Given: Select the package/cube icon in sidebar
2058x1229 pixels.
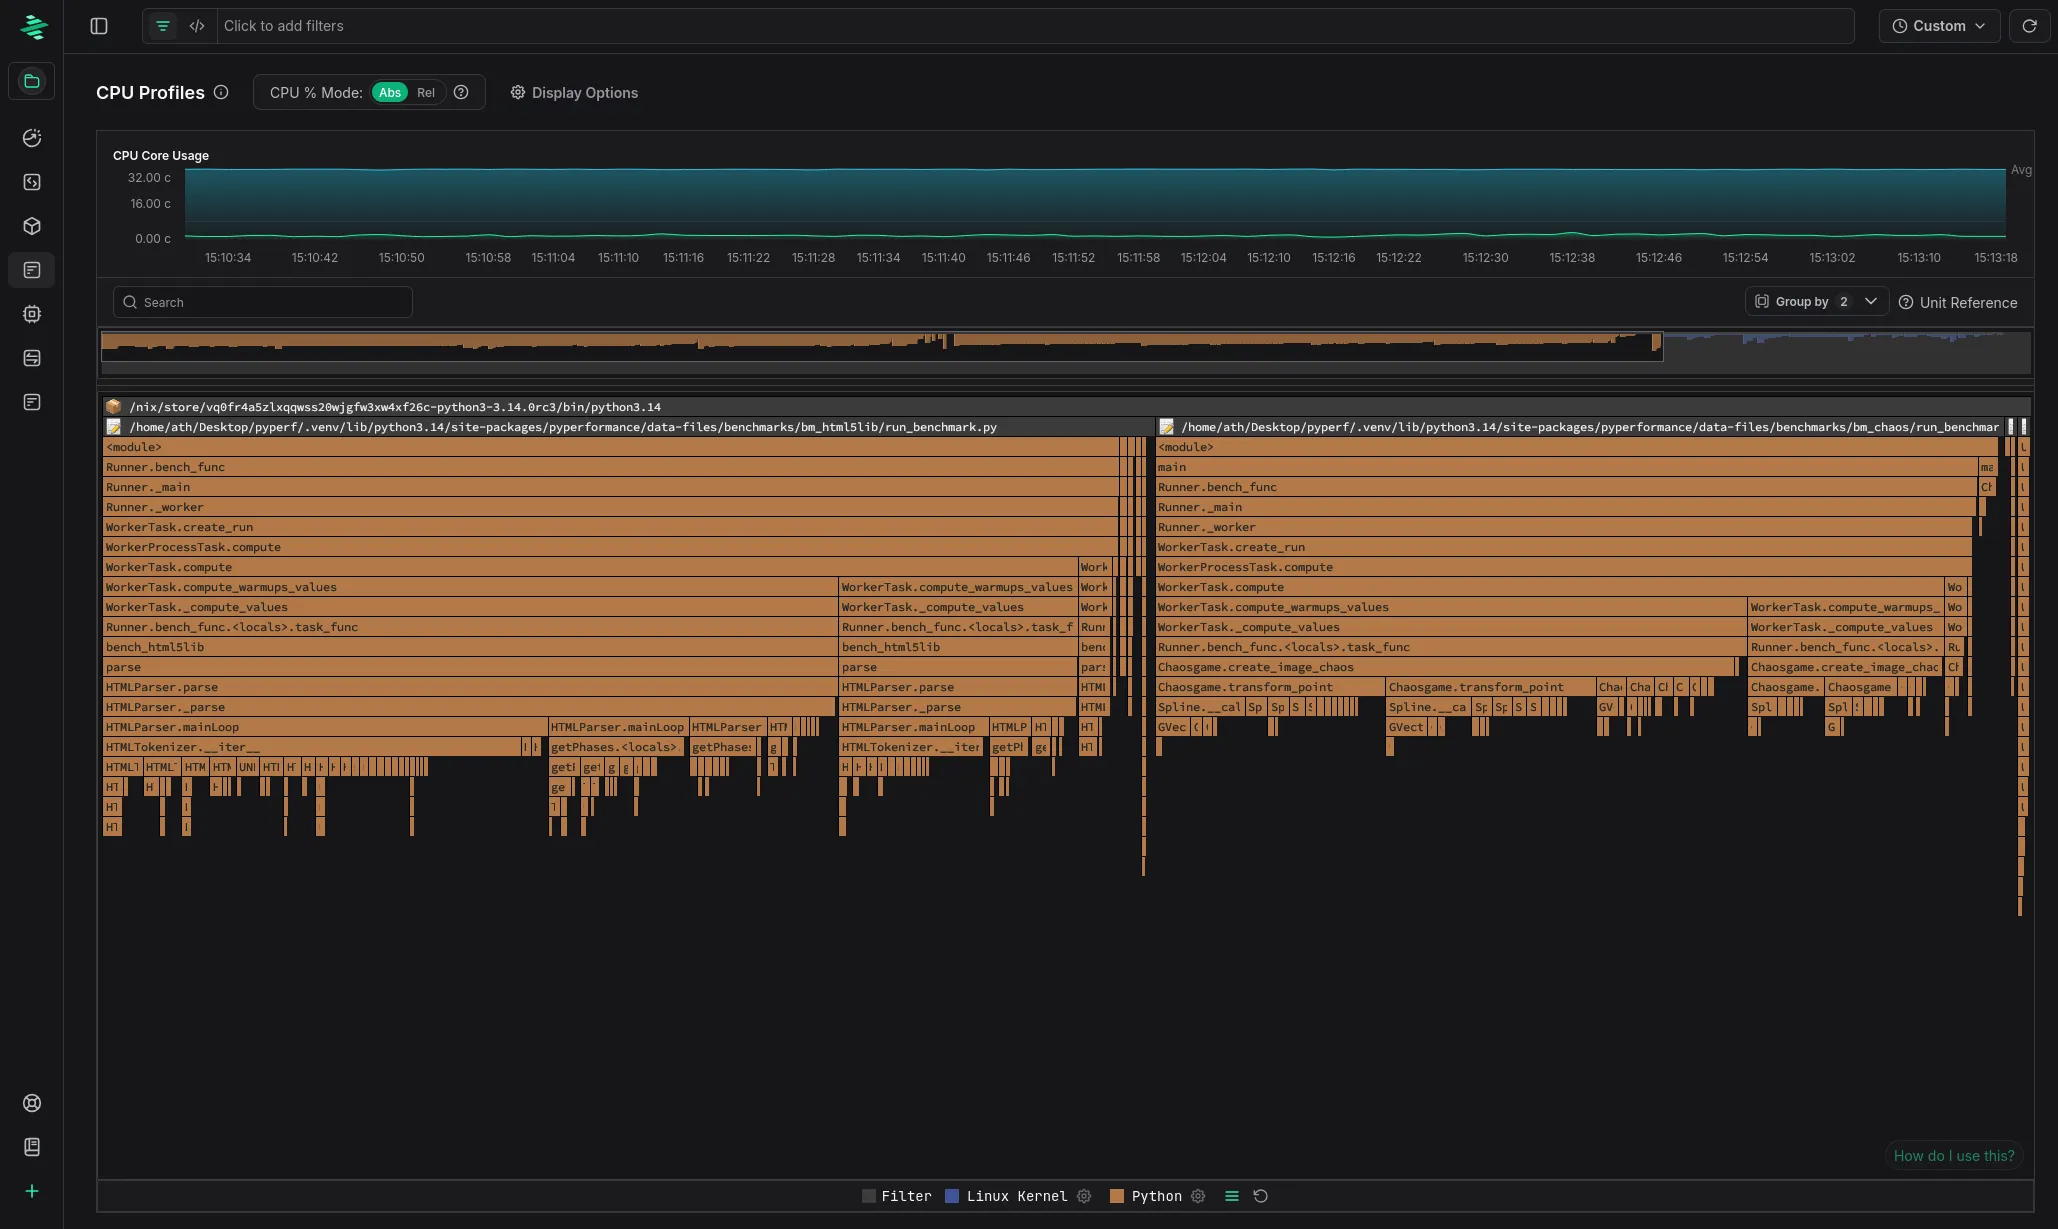Looking at the screenshot, I should coord(32,226).
